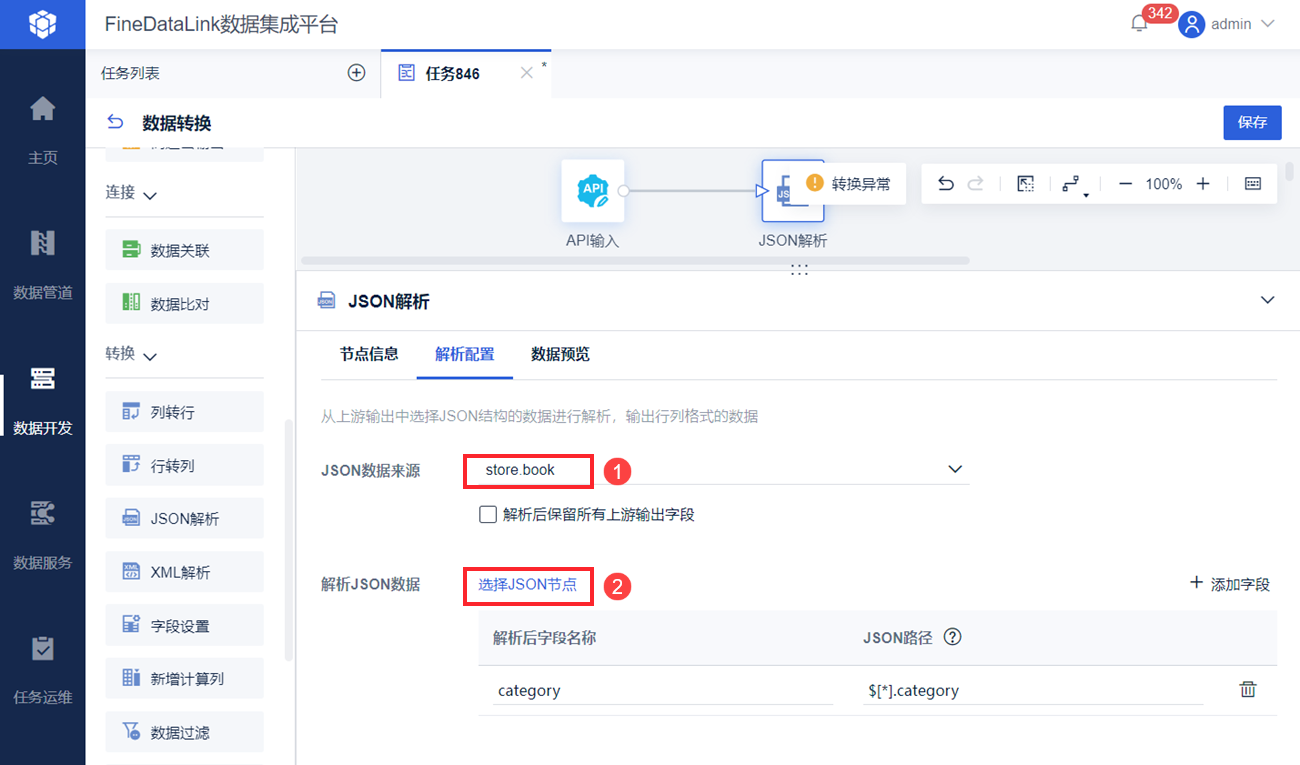Open the notification bell
This screenshot has height=765, width=1300.
[1139, 24]
